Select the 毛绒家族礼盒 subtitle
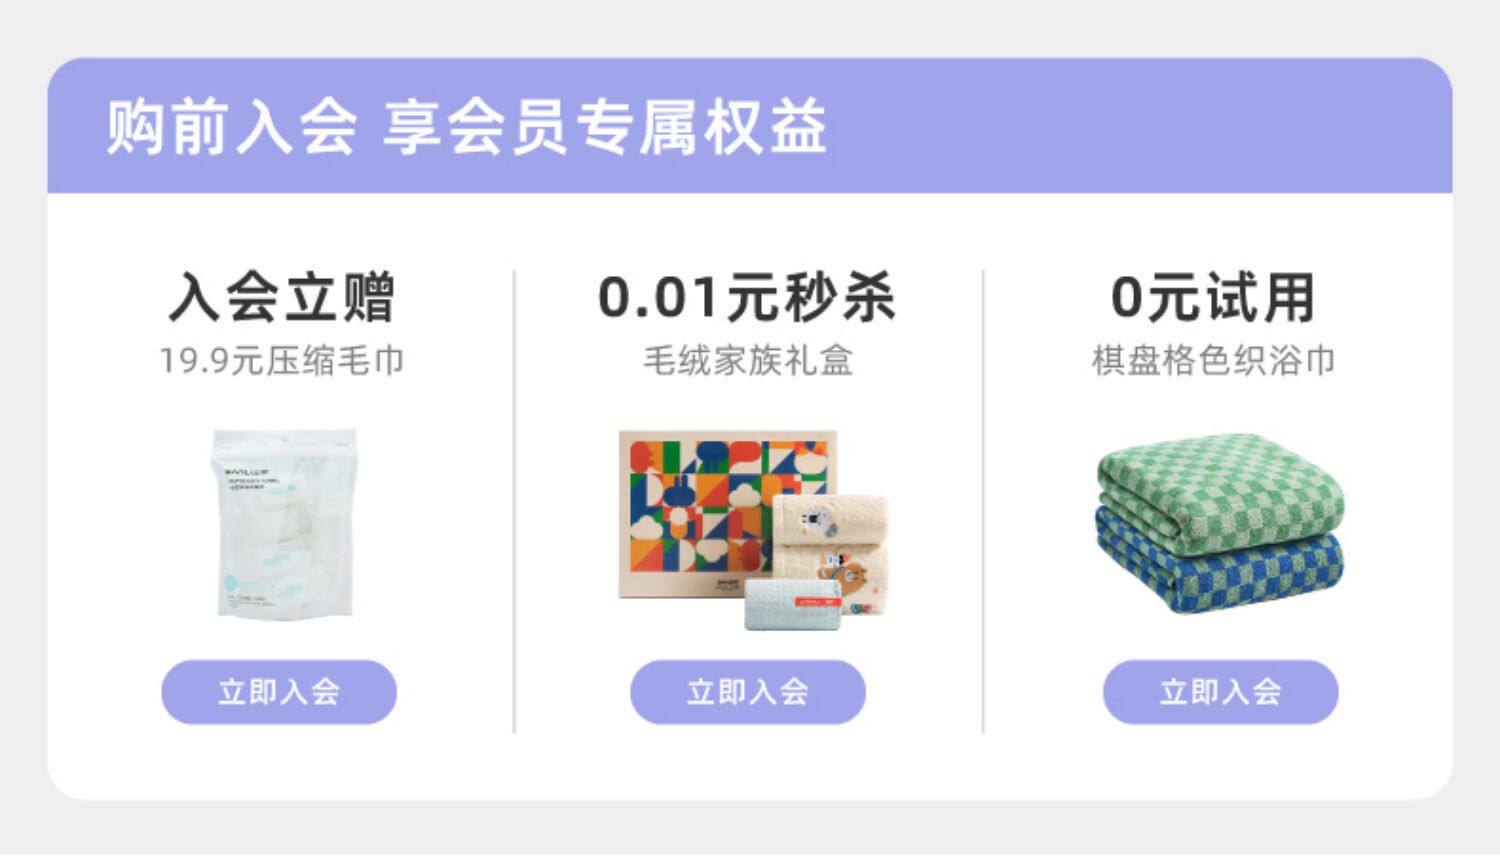This screenshot has height=856, width=1500. point(747,360)
